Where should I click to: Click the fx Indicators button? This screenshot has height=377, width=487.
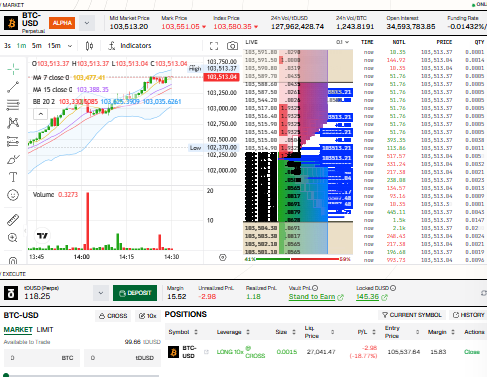click(x=129, y=46)
